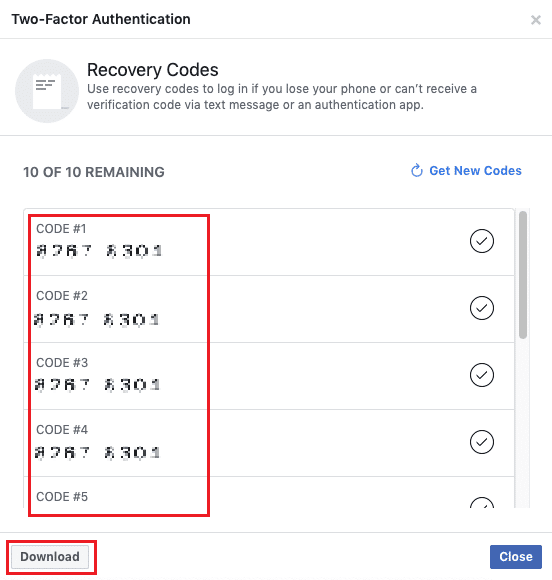Click the recovery codes scrollbar thumb

pos(522,274)
